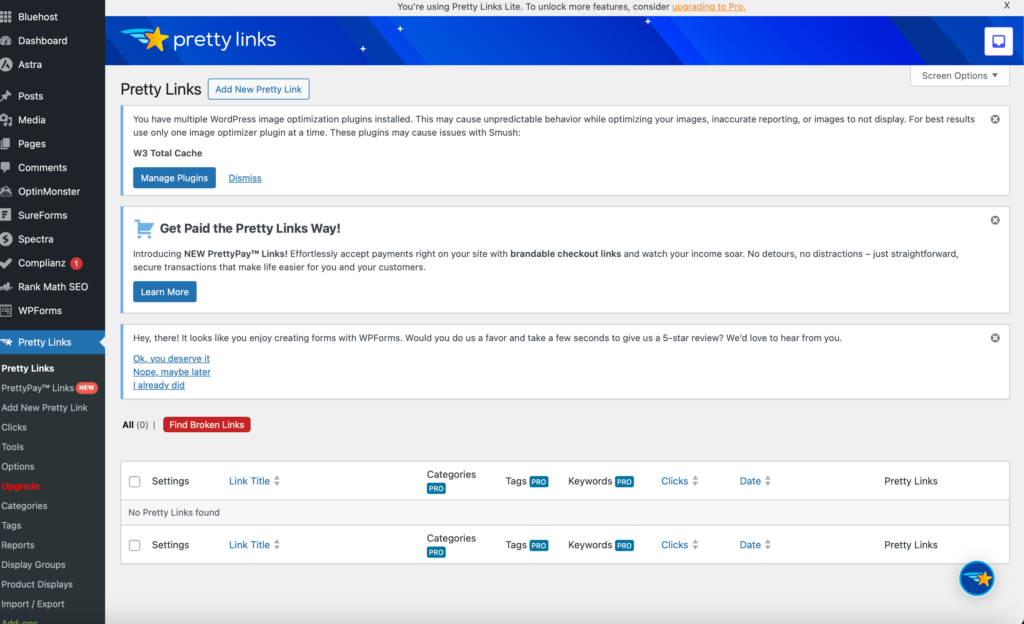This screenshot has height=624, width=1024.
Task: Open the Screen Options dropdown
Action: click(x=958, y=75)
